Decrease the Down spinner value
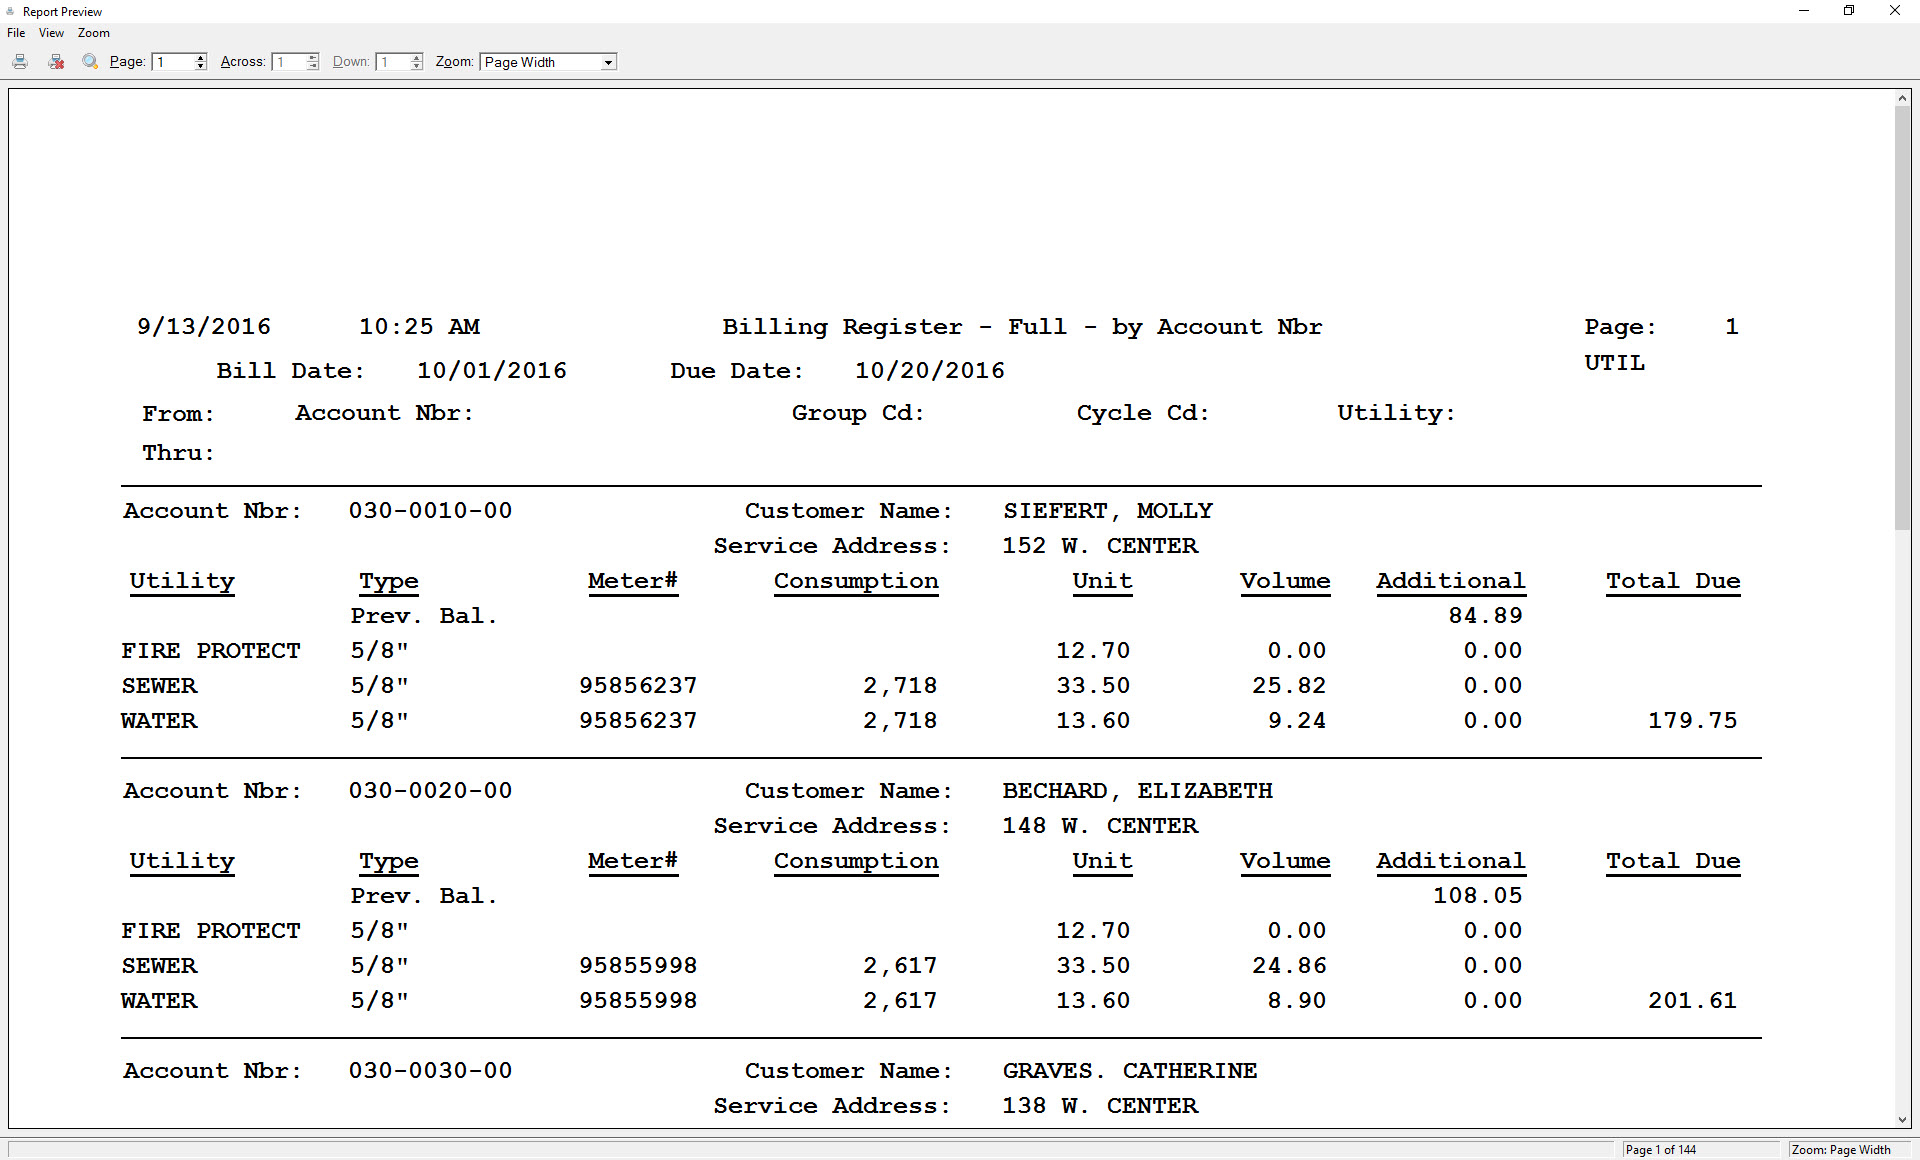This screenshot has width=1920, height=1160. pyautogui.click(x=417, y=66)
